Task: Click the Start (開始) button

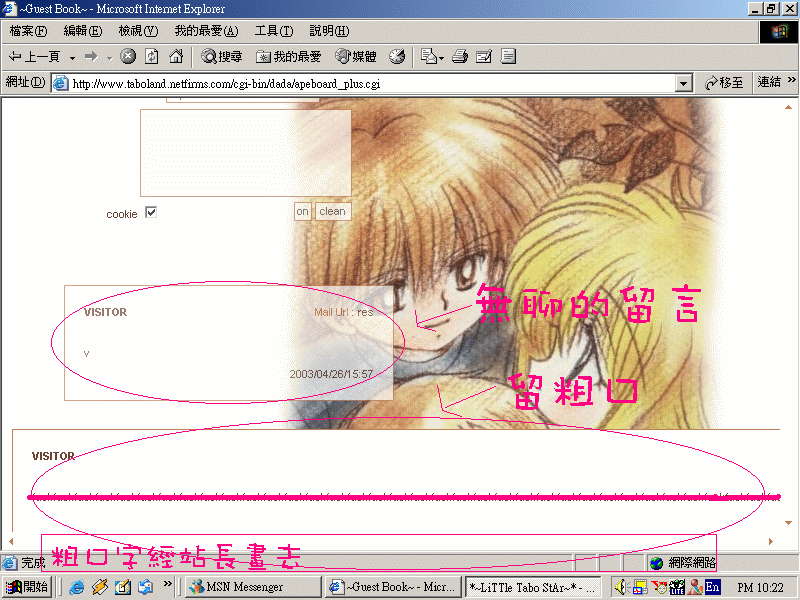Action: (27, 587)
